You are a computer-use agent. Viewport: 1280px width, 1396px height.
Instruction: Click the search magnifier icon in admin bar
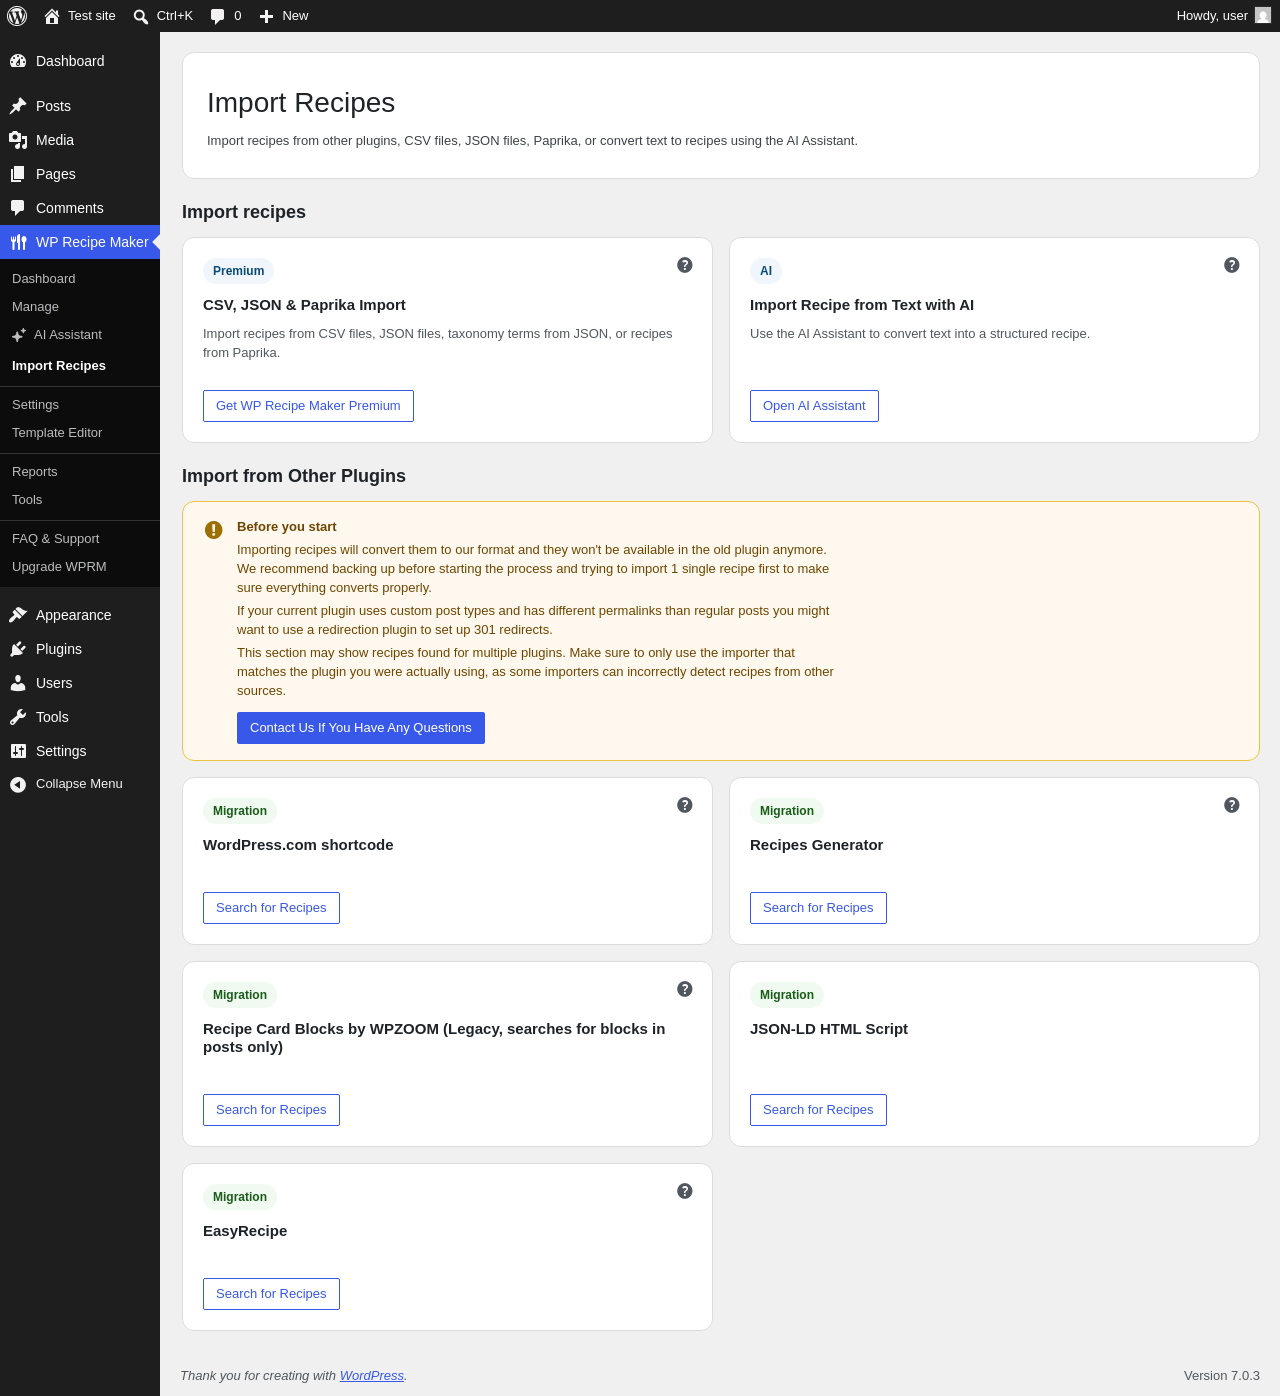pos(141,16)
